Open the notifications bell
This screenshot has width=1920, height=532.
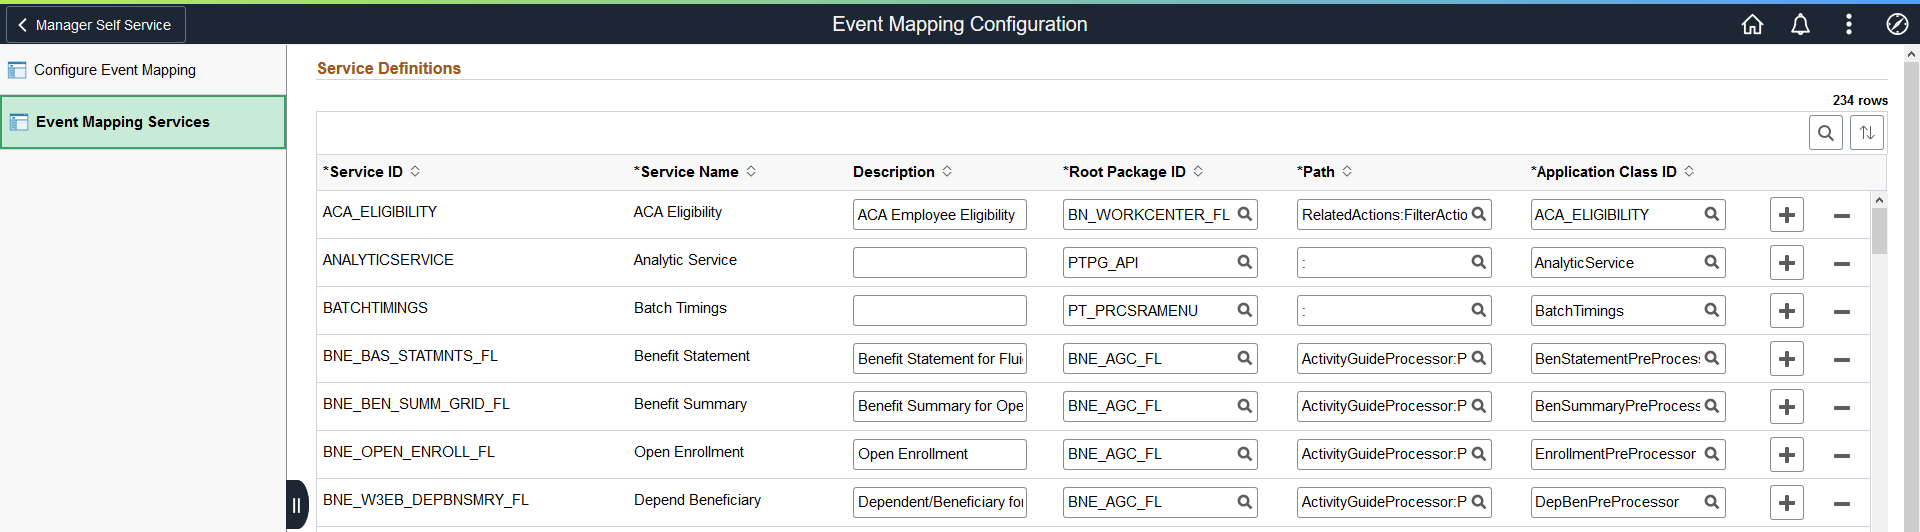[1800, 24]
